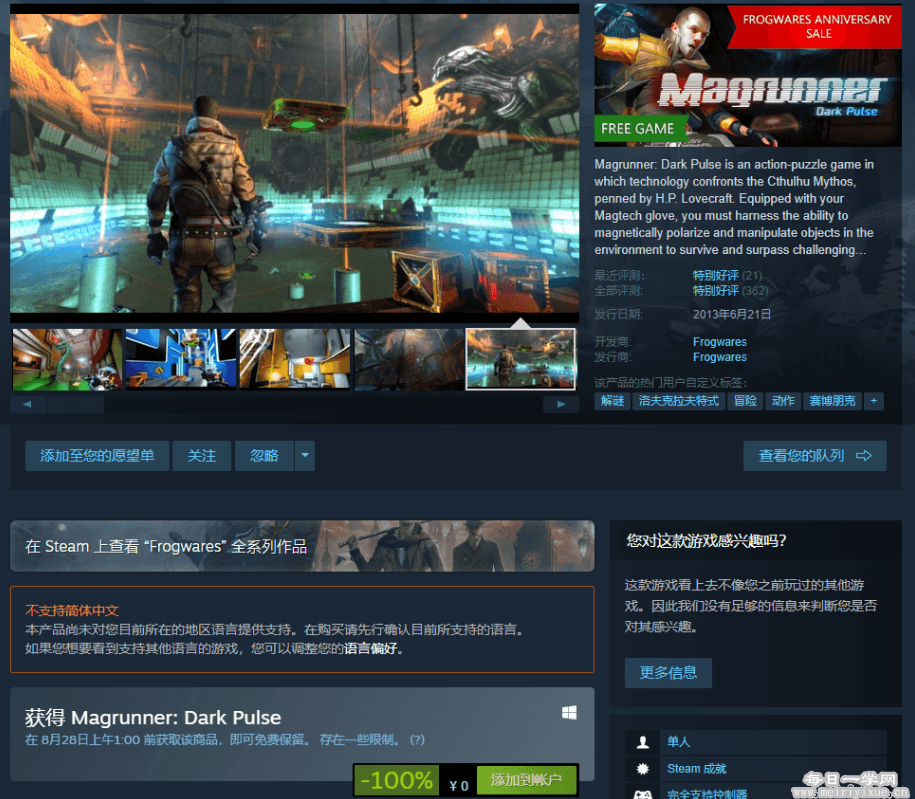The width and height of the screenshot is (915, 799).
Task: Click the -100% discount label
Action: (x=397, y=780)
